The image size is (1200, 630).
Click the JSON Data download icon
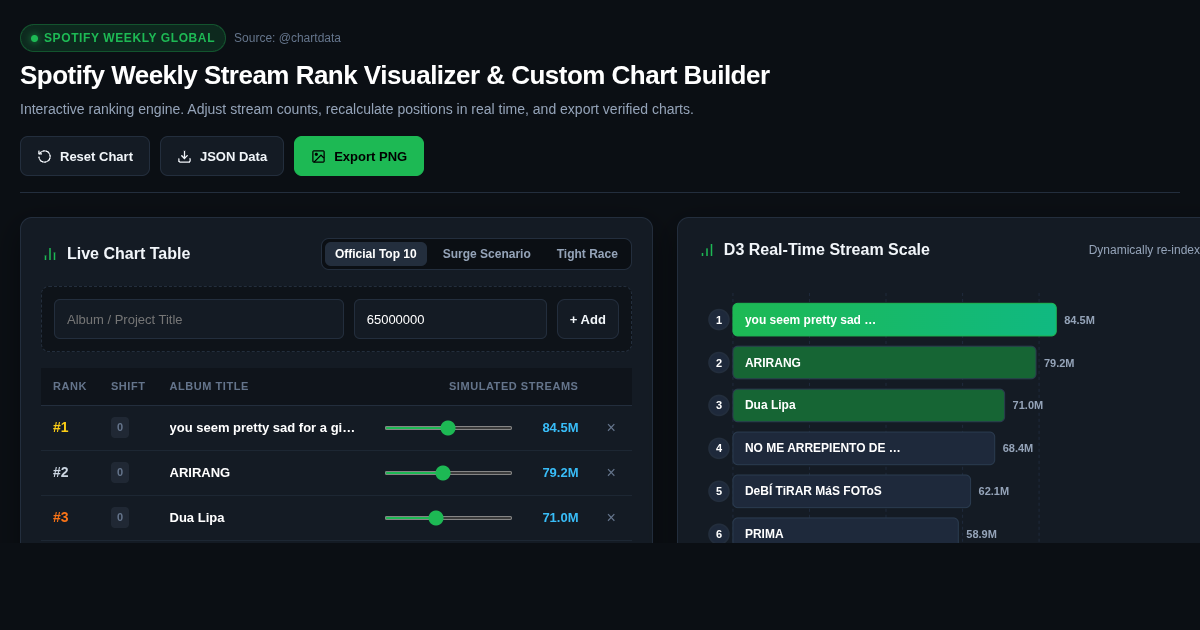[x=184, y=156]
